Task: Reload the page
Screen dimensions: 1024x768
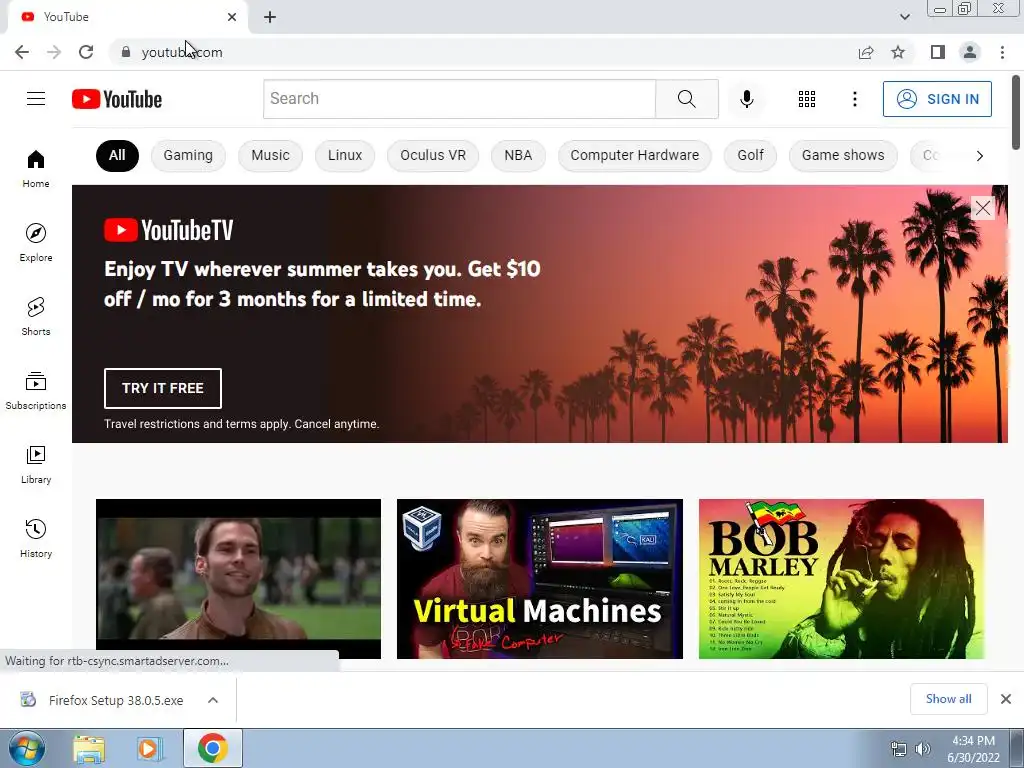Action: (86, 52)
